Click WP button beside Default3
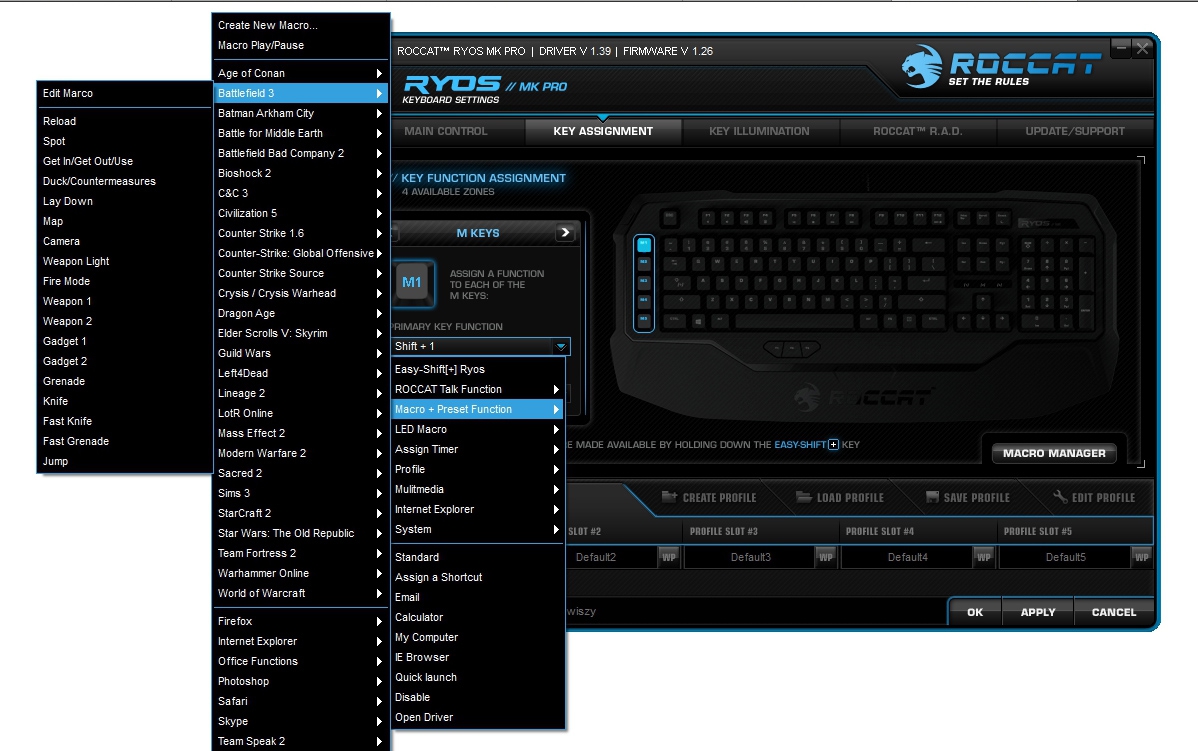The height and width of the screenshot is (751, 1198). (826, 557)
